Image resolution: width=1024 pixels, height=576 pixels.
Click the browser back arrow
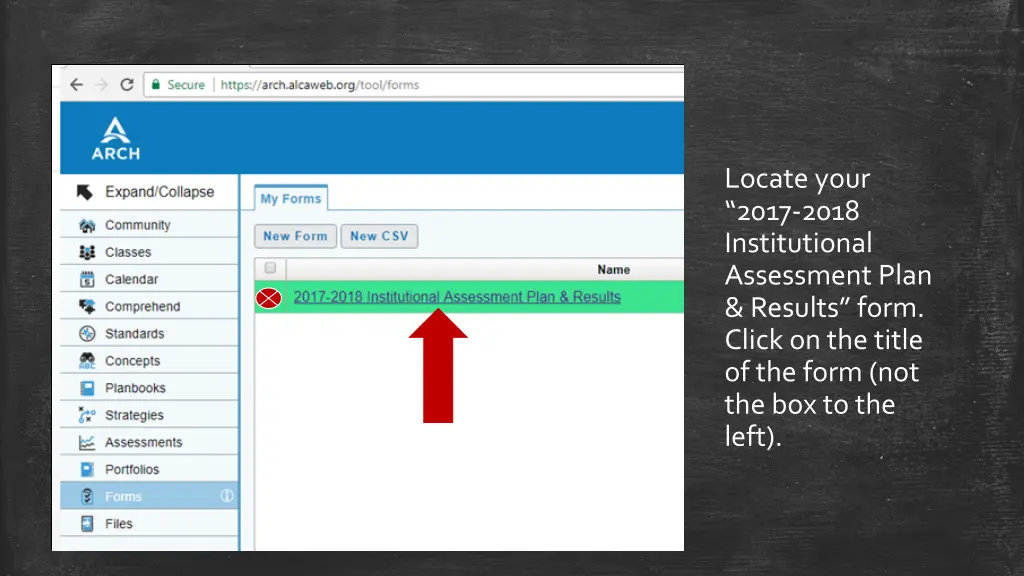pyautogui.click(x=76, y=85)
